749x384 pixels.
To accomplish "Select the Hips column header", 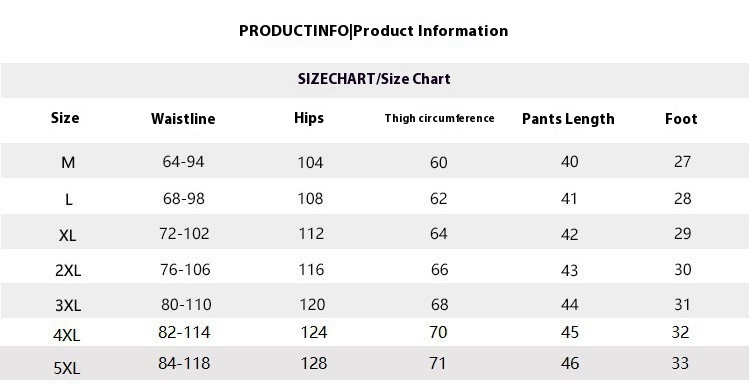I will (309, 118).
